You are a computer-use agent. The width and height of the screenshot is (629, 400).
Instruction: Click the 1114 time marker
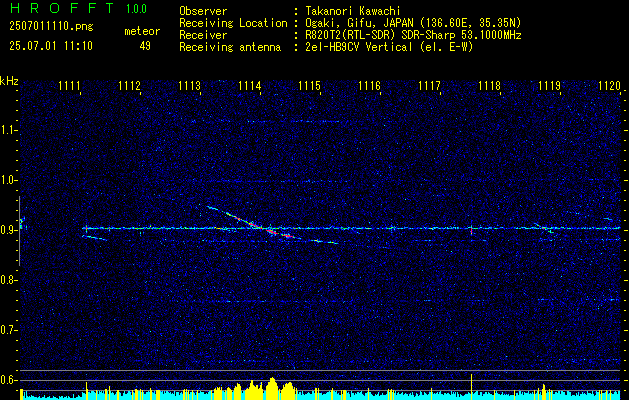pyautogui.click(x=250, y=86)
